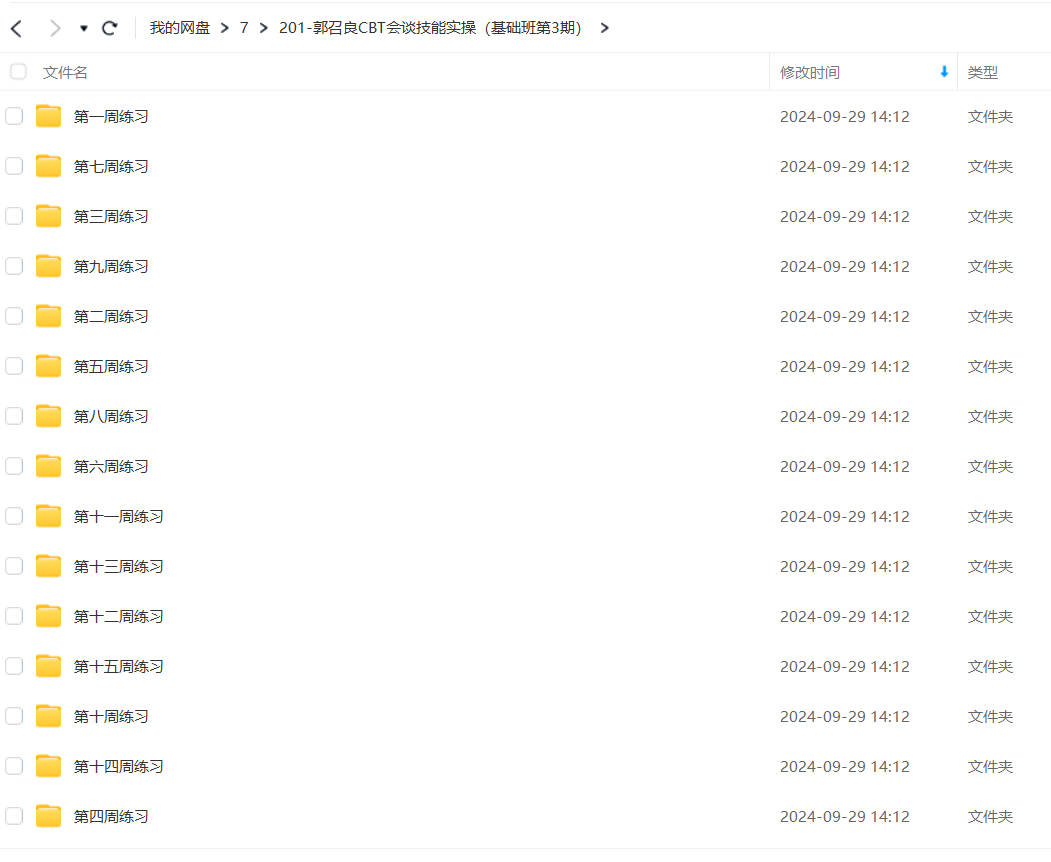Click the folder icon of 第一周练习
1051x862 pixels.
pos(48,116)
